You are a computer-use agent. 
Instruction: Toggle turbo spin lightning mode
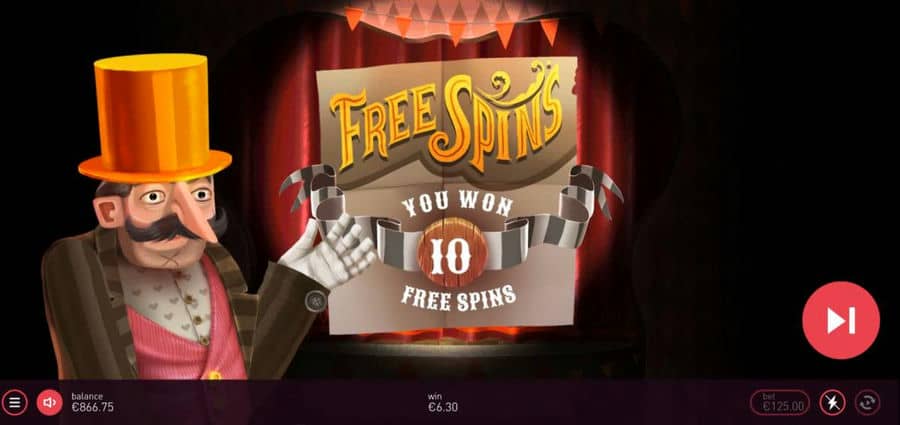pos(832,402)
